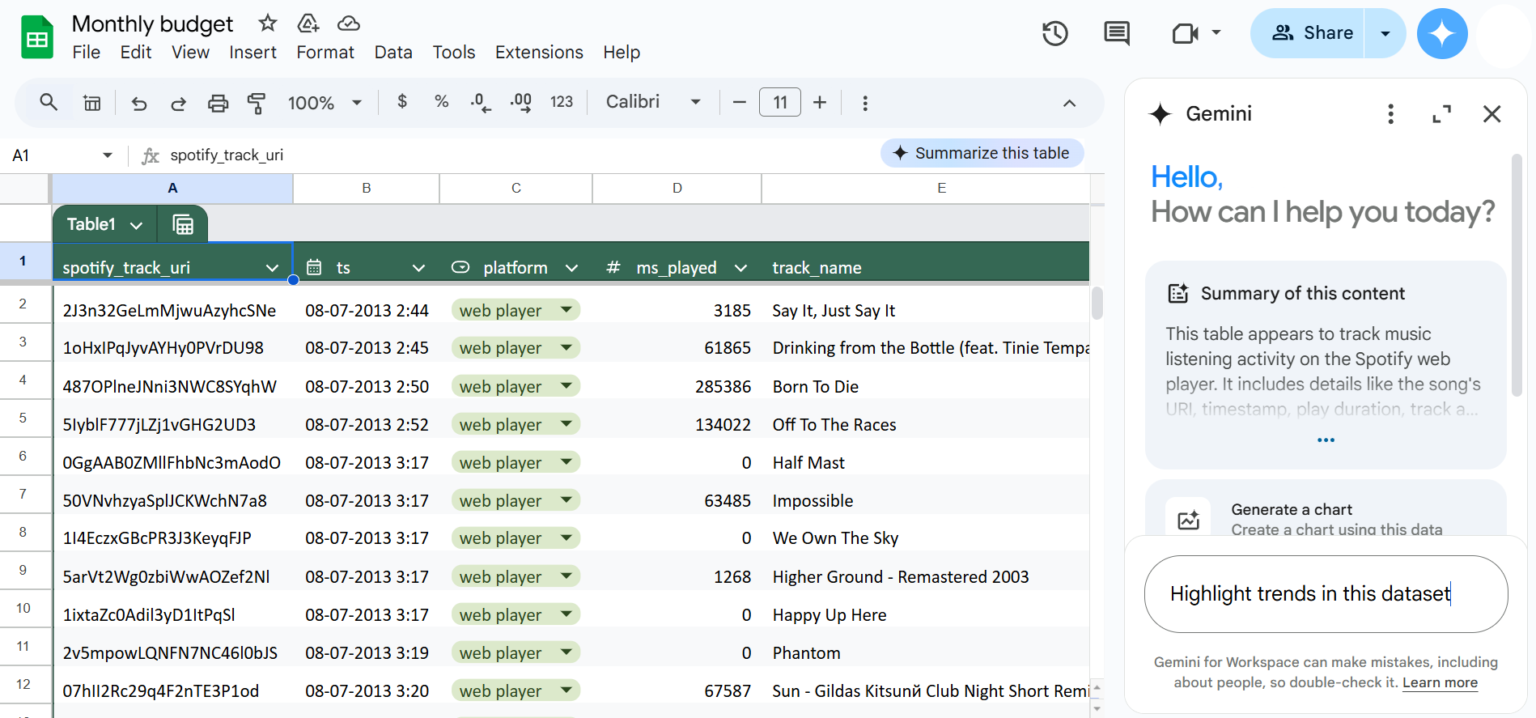
Task: Open the Calibri font dropdown
Action: click(x=652, y=101)
